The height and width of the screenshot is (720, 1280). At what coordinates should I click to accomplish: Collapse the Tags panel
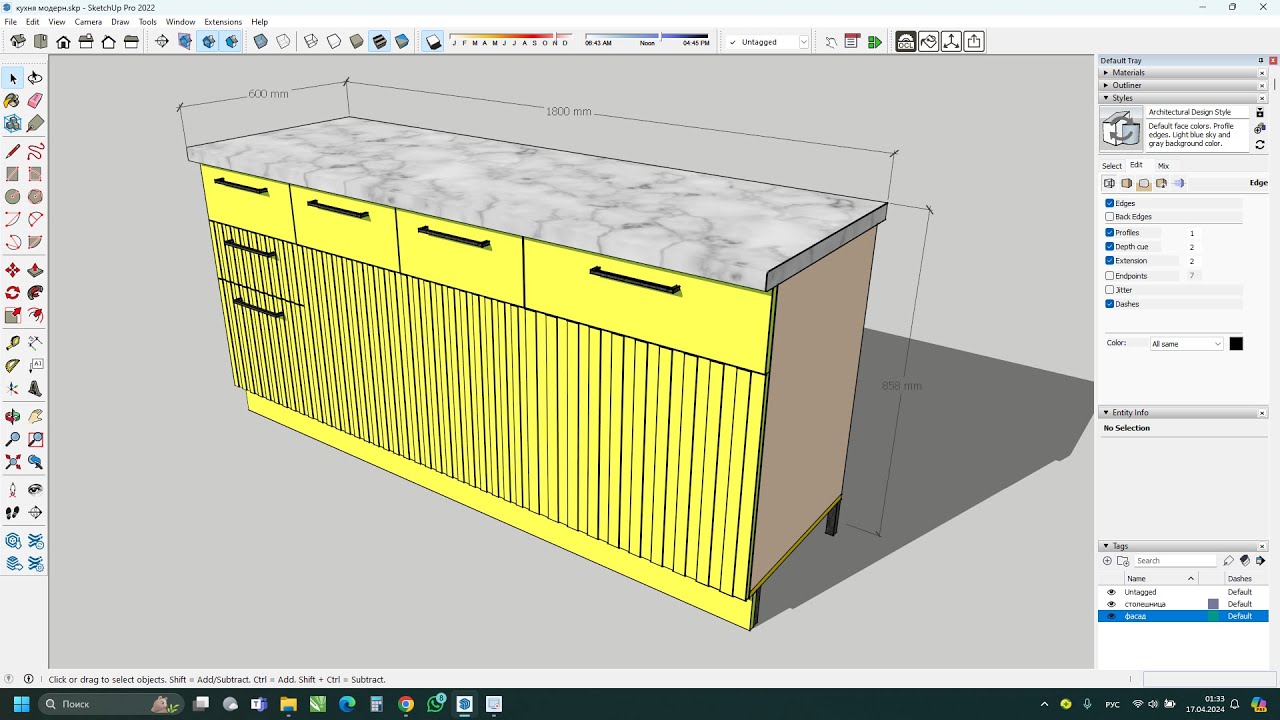1106,546
